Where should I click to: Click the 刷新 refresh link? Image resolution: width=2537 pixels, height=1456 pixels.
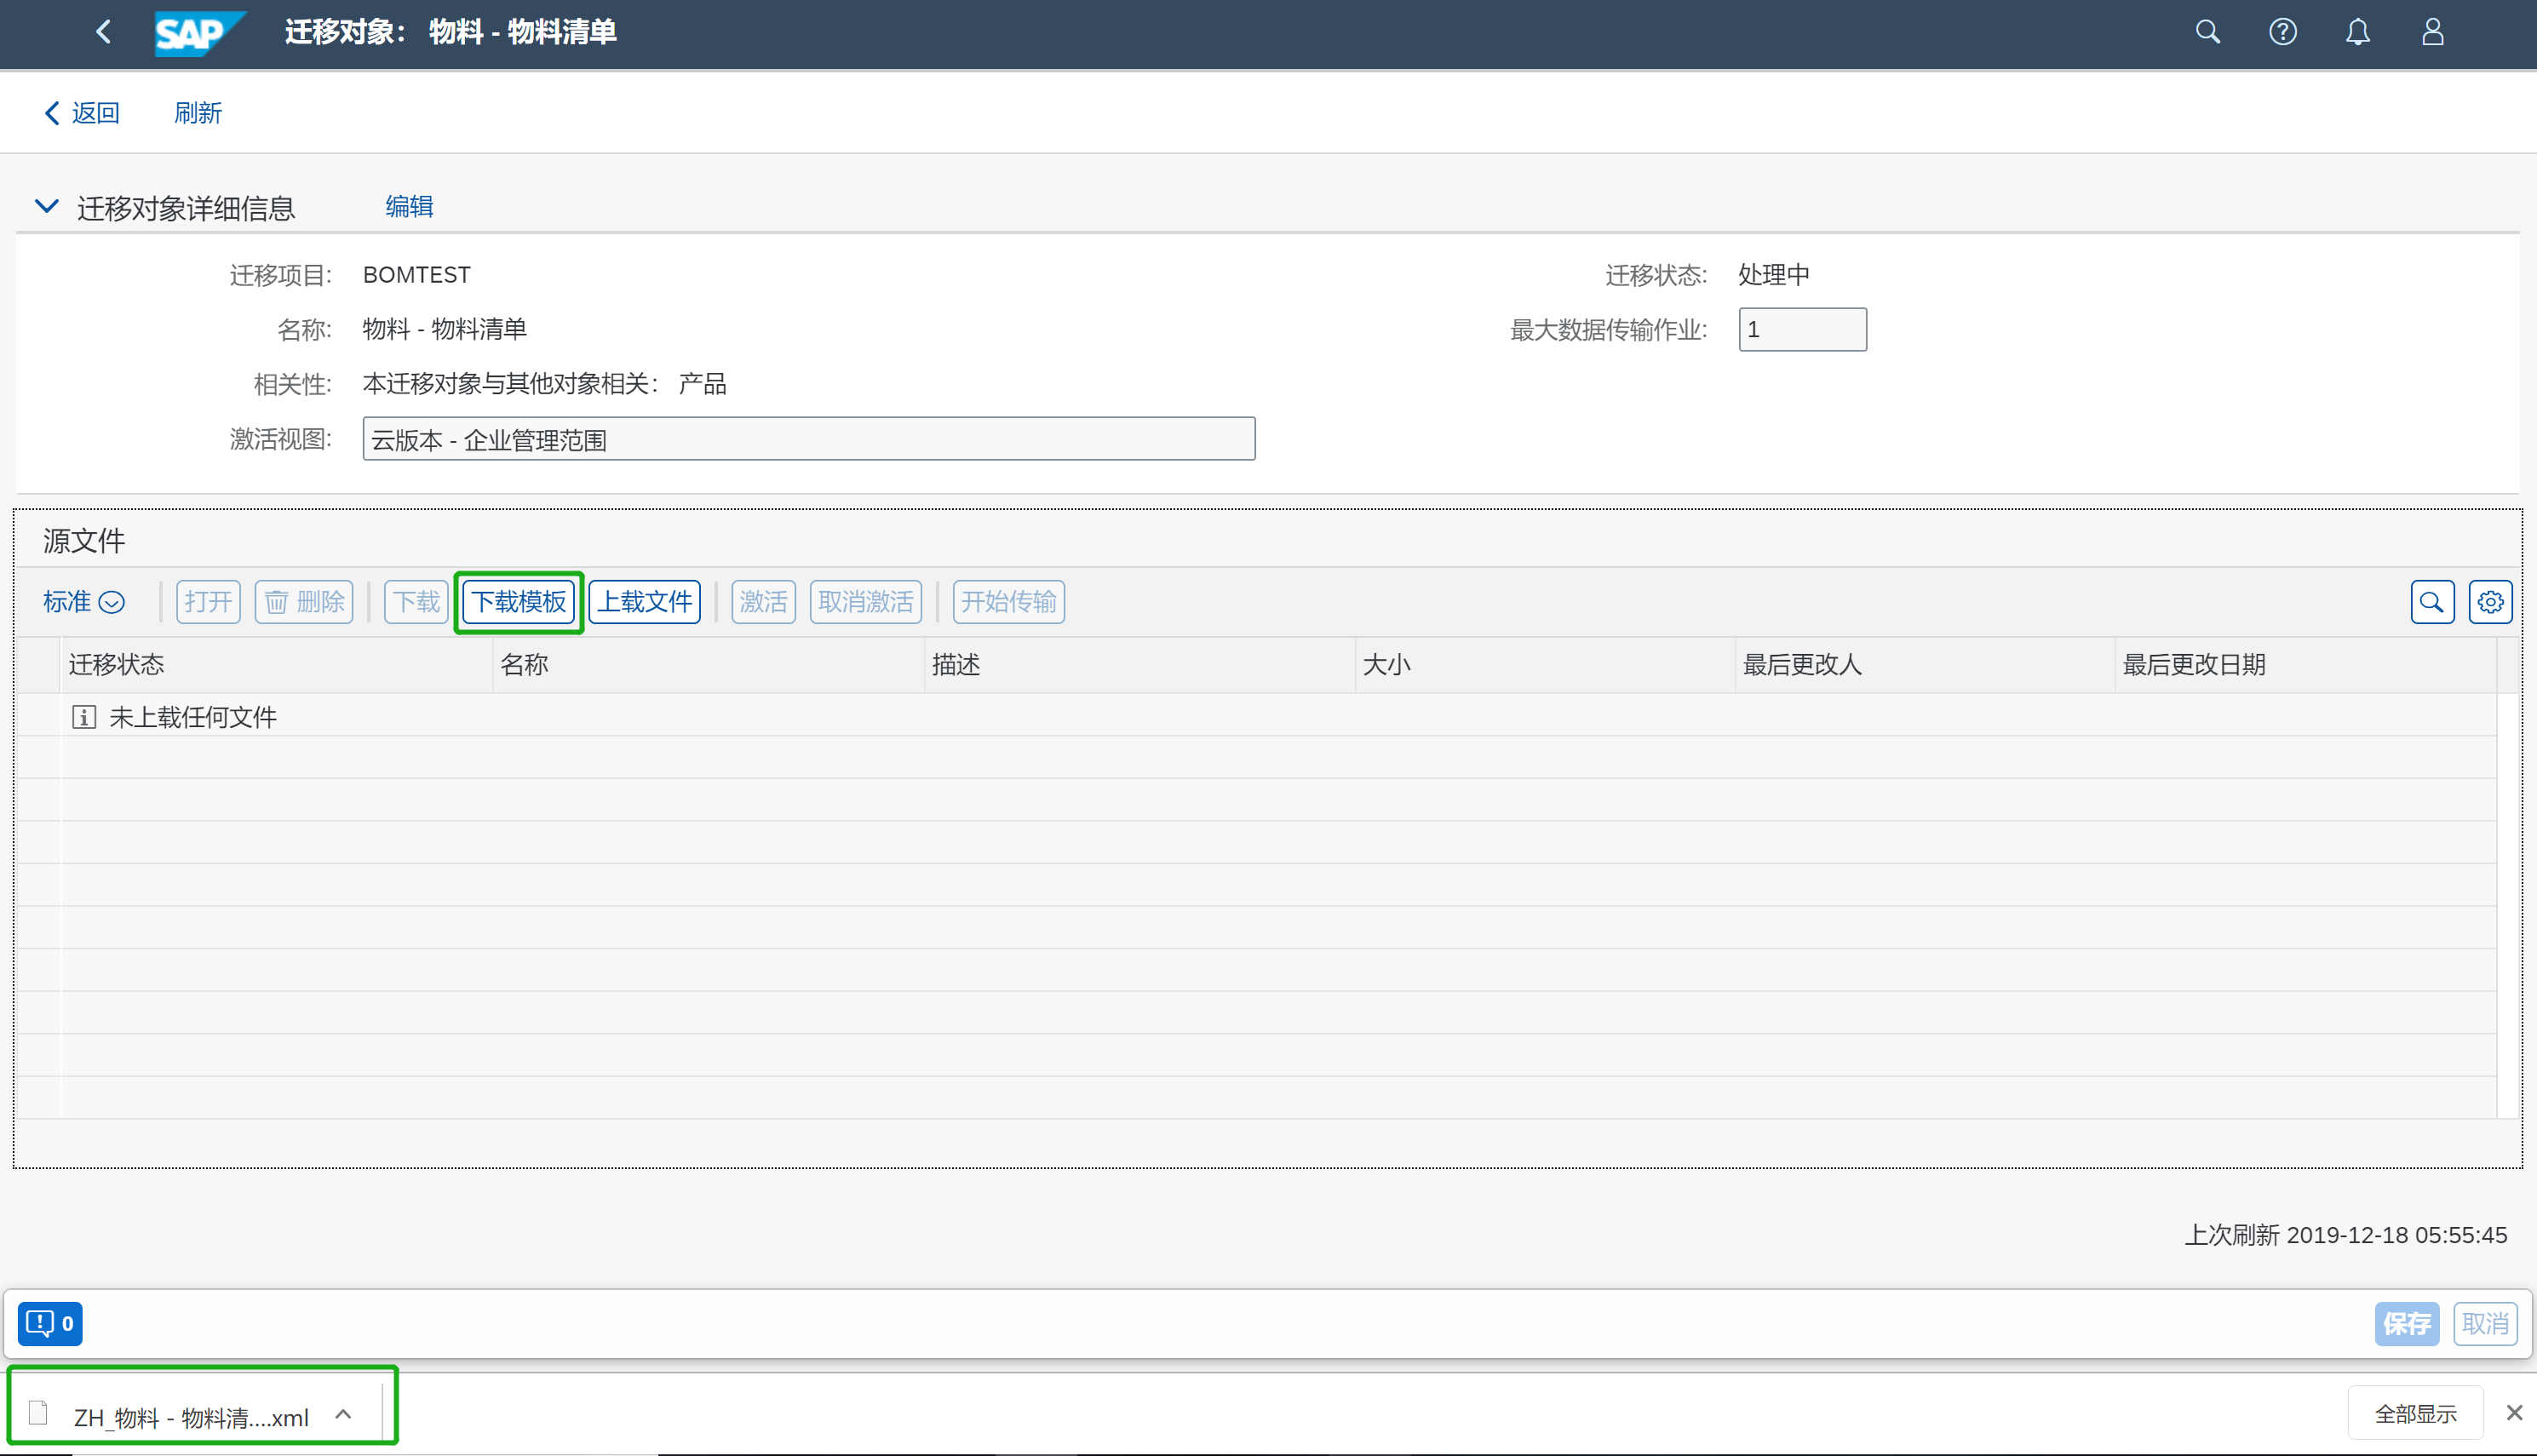(x=198, y=113)
